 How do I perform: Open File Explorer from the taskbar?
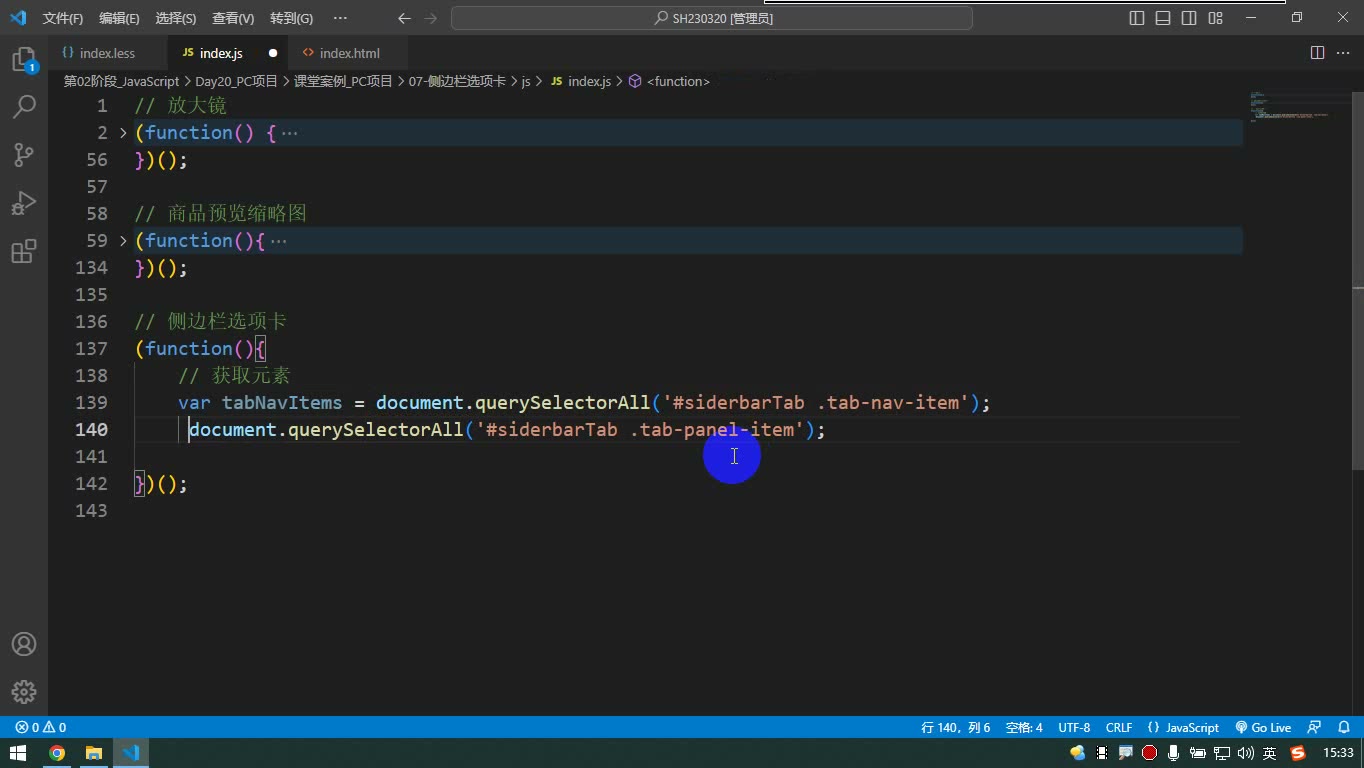pos(94,753)
